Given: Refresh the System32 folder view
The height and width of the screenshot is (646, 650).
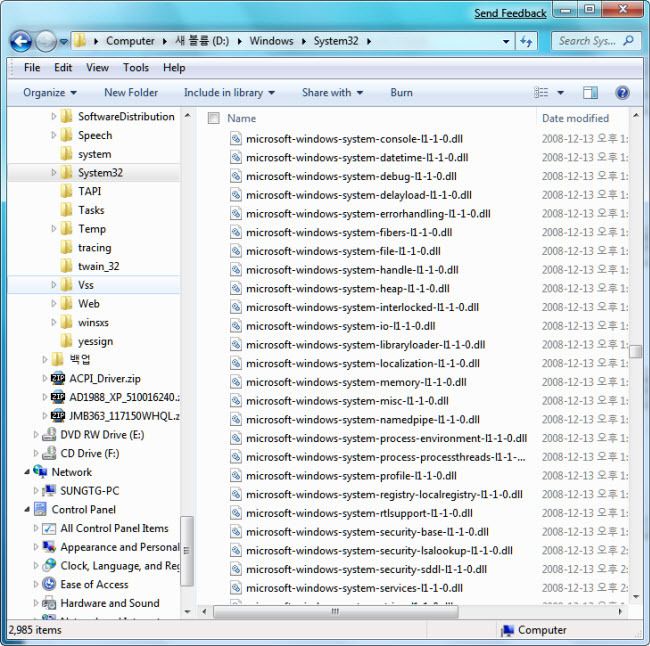Looking at the screenshot, I should 526,41.
